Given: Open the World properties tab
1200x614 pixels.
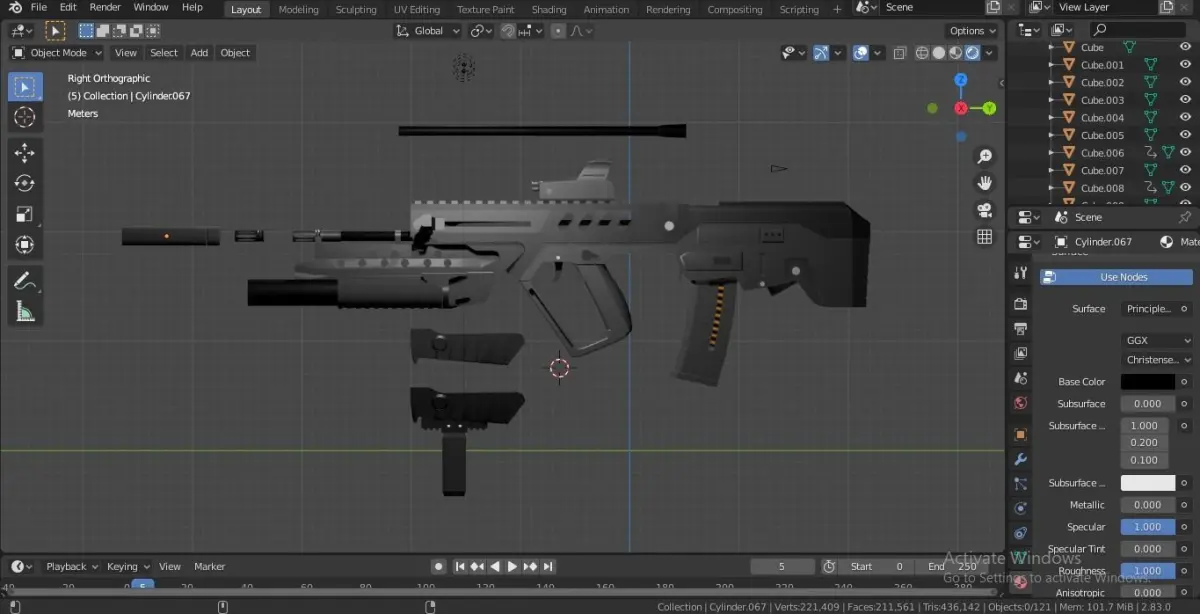Looking at the screenshot, I should coord(1020,403).
